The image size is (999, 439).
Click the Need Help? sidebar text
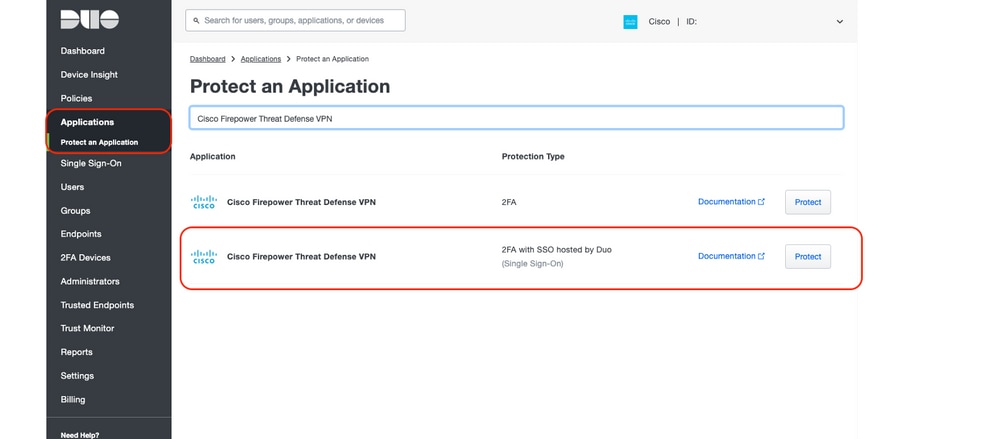80,435
